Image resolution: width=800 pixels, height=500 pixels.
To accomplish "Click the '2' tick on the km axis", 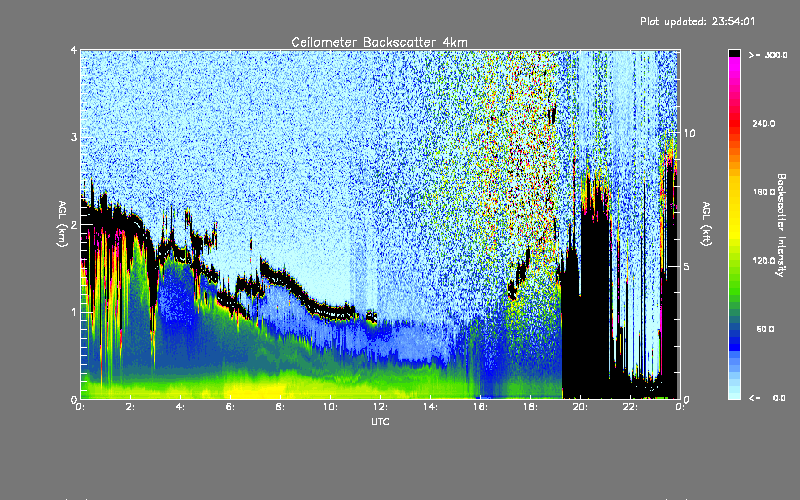I will tap(74, 224).
